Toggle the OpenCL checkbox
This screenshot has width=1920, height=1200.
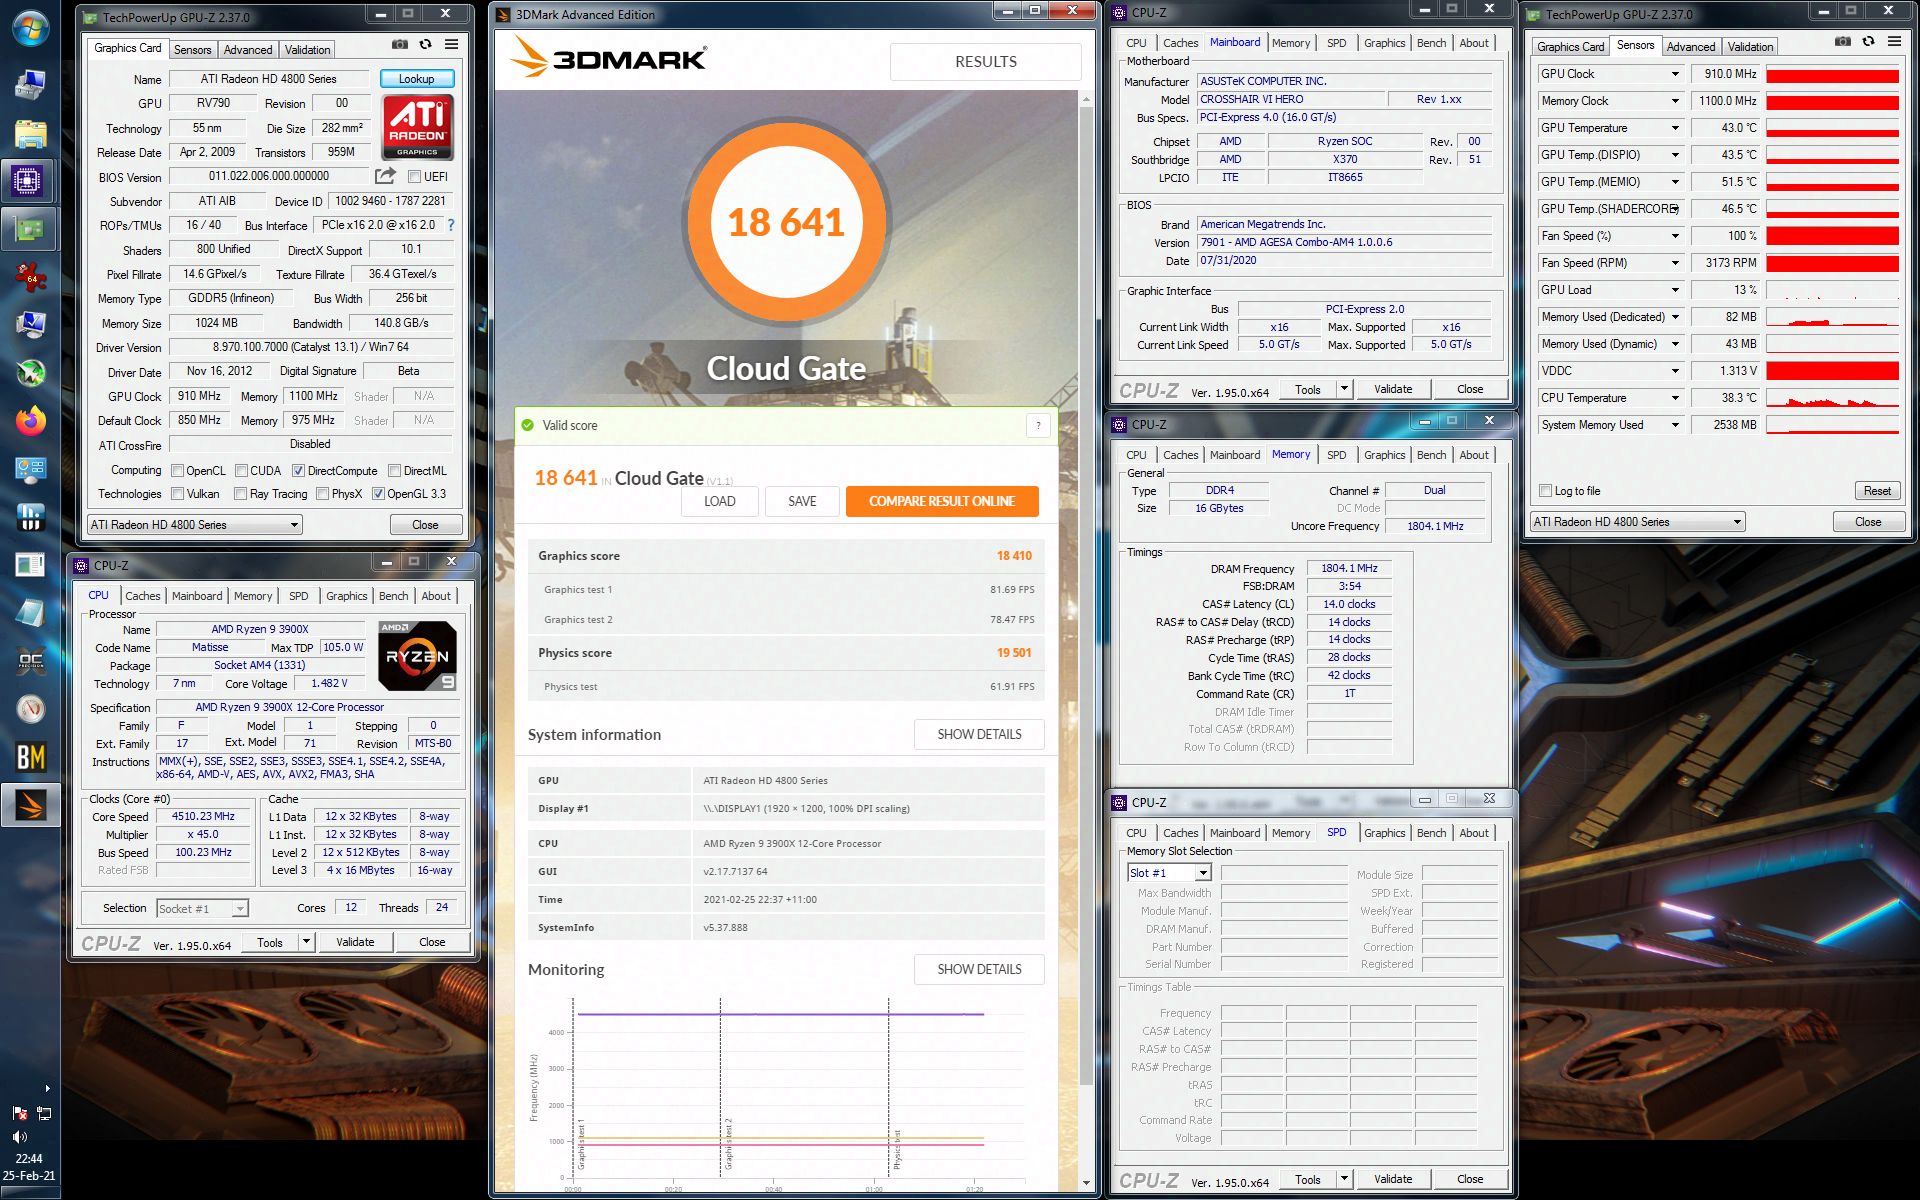tap(177, 471)
